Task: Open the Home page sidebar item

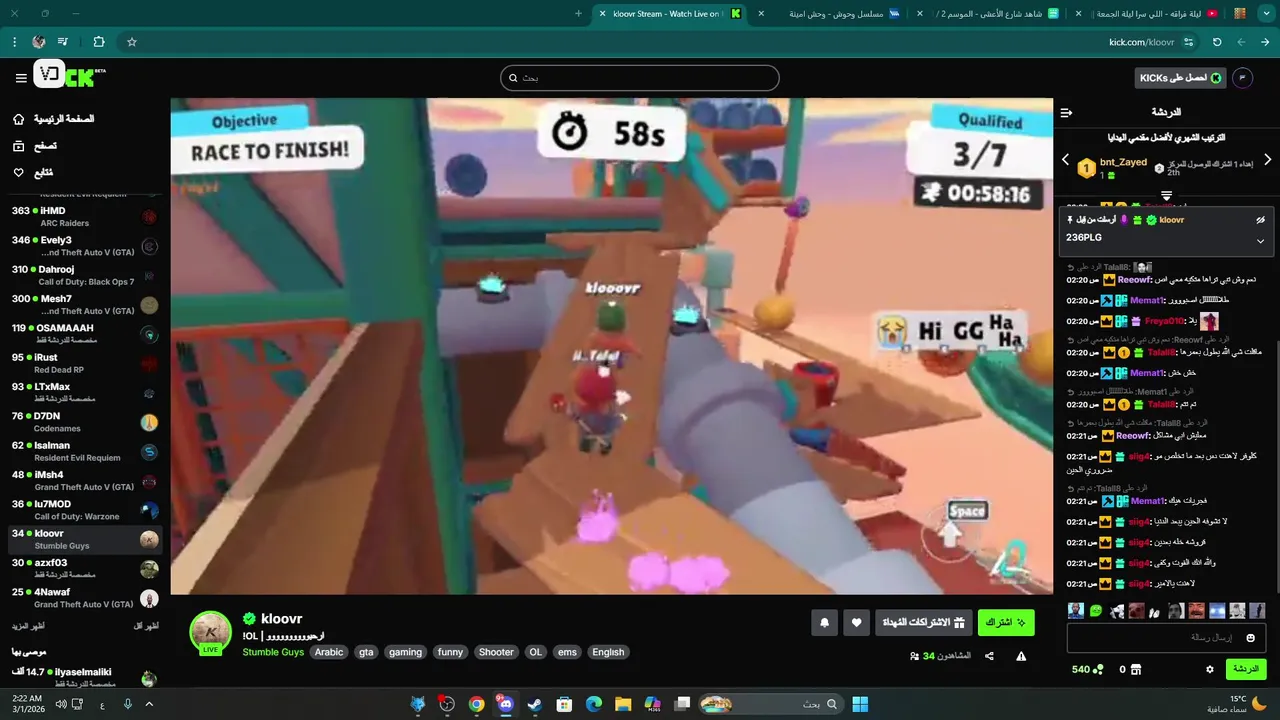Action: [x=56, y=119]
